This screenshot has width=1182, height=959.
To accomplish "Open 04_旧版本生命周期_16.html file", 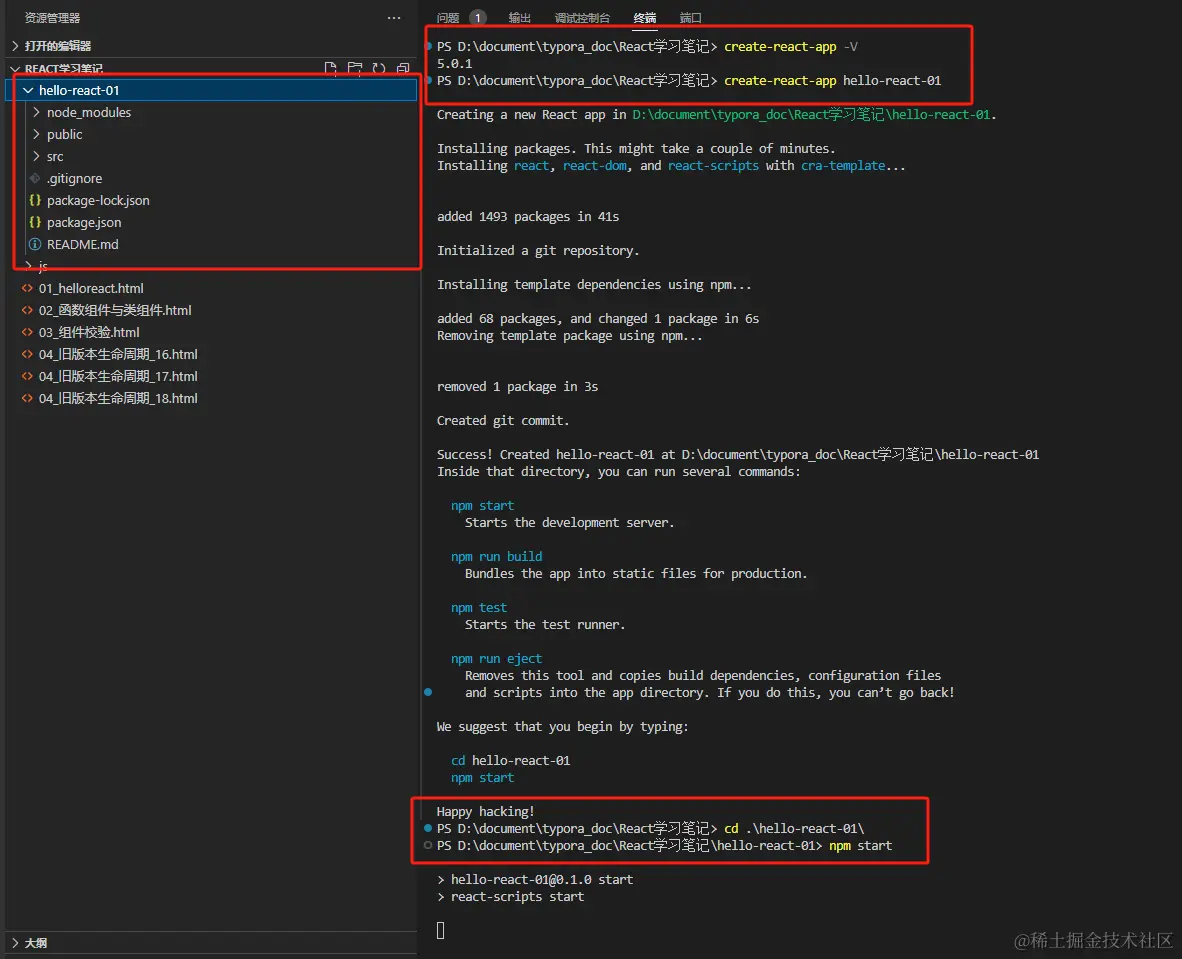I will click(118, 354).
